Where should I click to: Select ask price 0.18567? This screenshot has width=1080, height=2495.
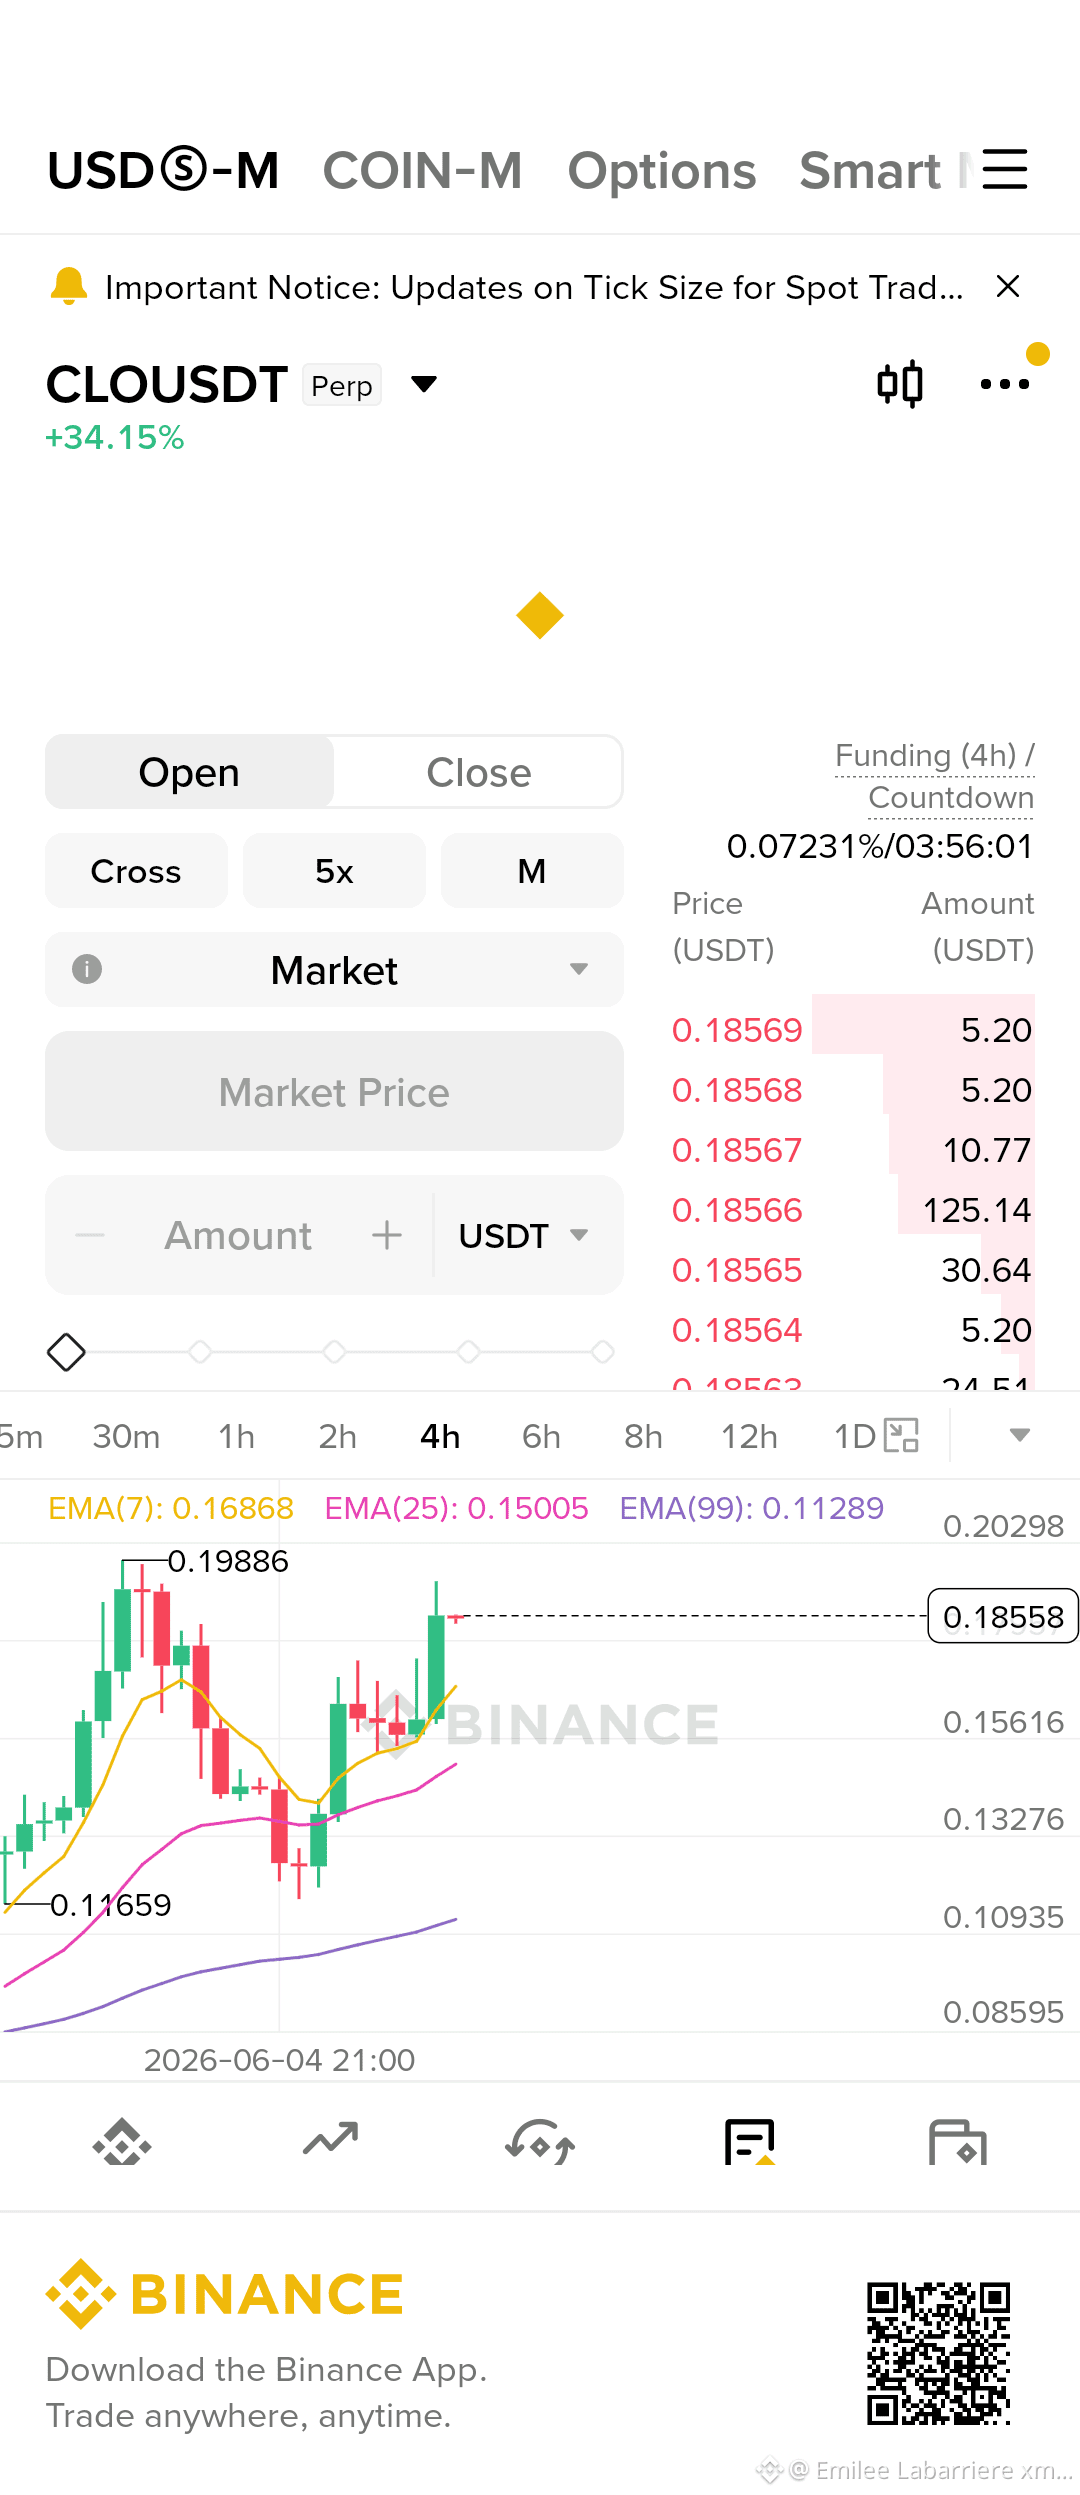[x=737, y=1150]
